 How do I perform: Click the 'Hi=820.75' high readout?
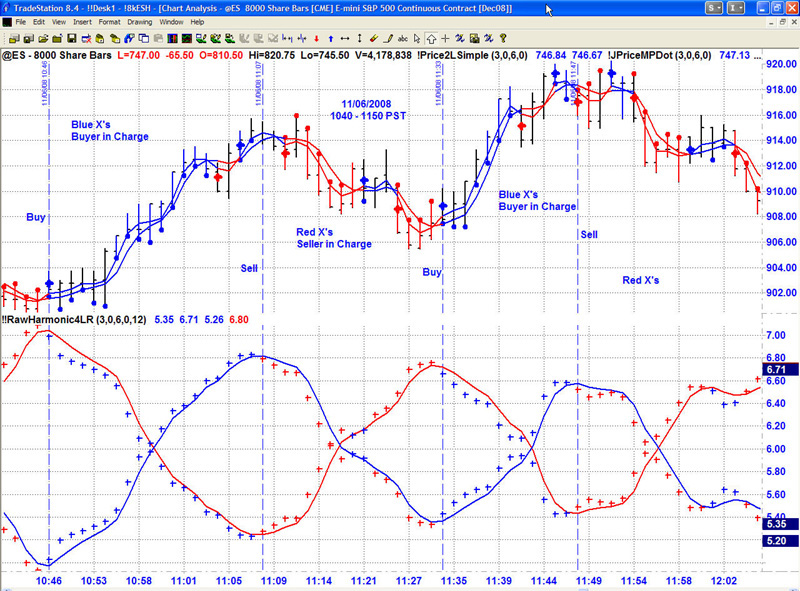(x=271, y=55)
